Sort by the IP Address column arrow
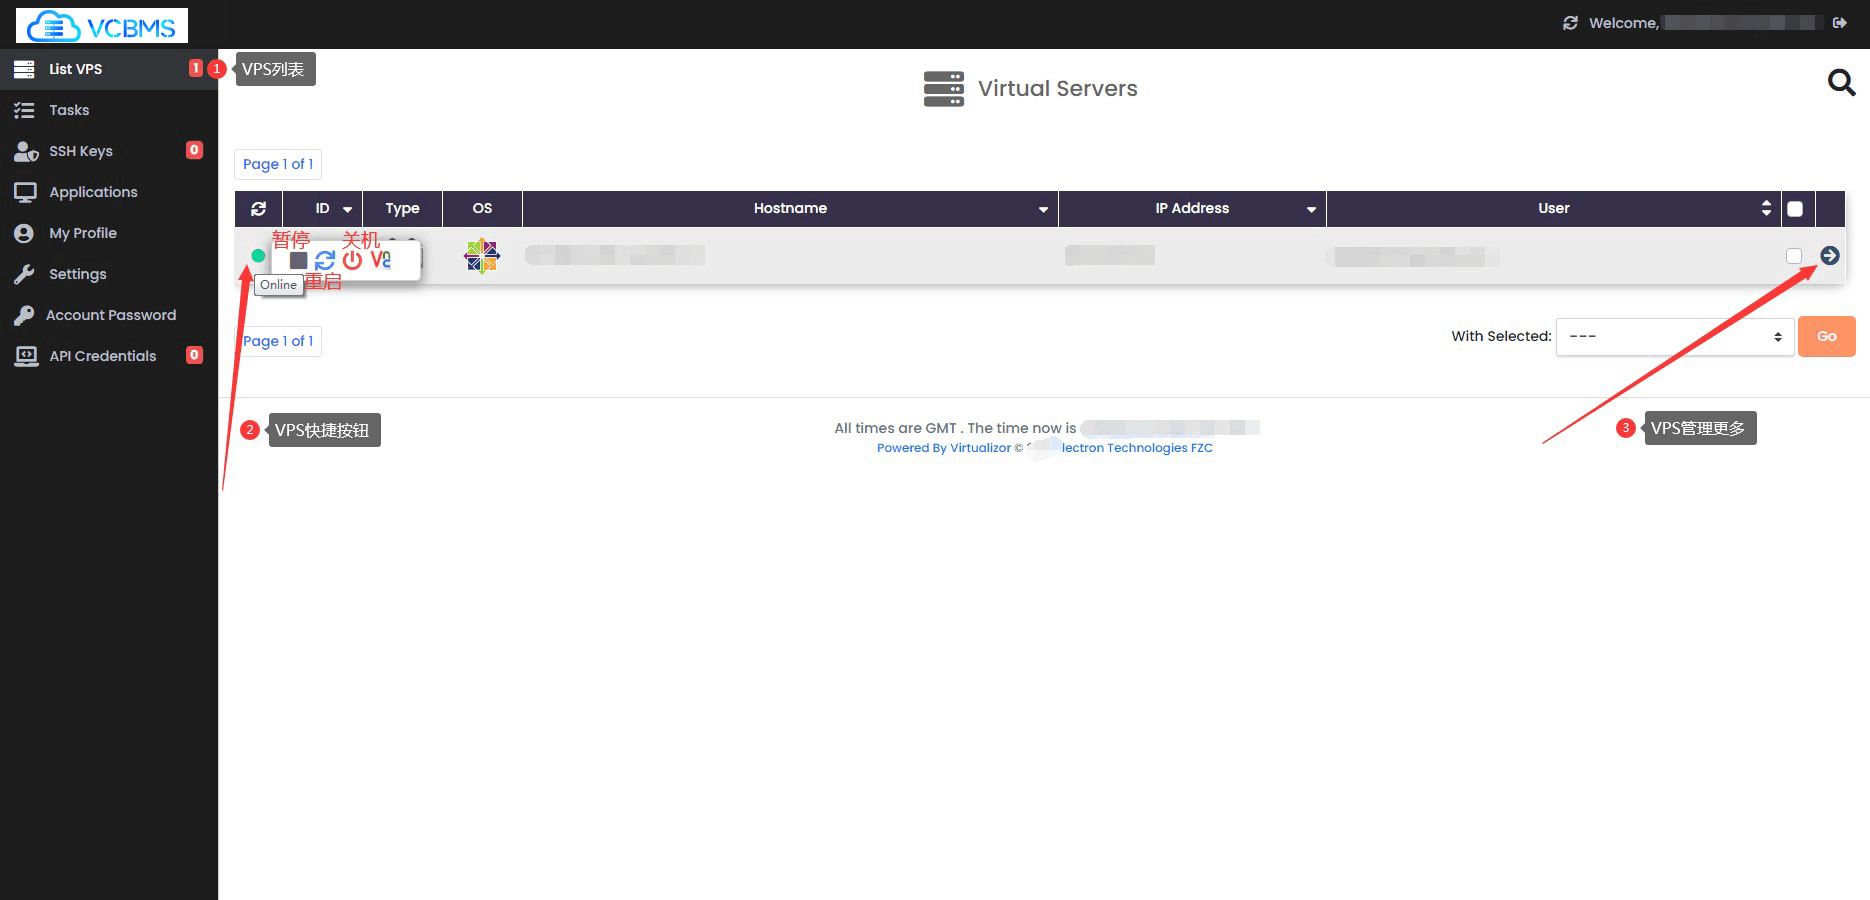The image size is (1870, 900). (x=1311, y=209)
